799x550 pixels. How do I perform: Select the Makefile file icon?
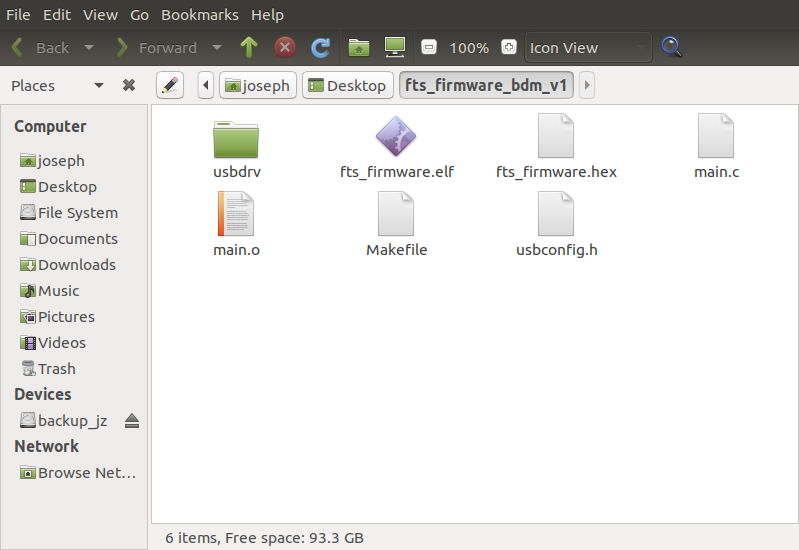396,214
